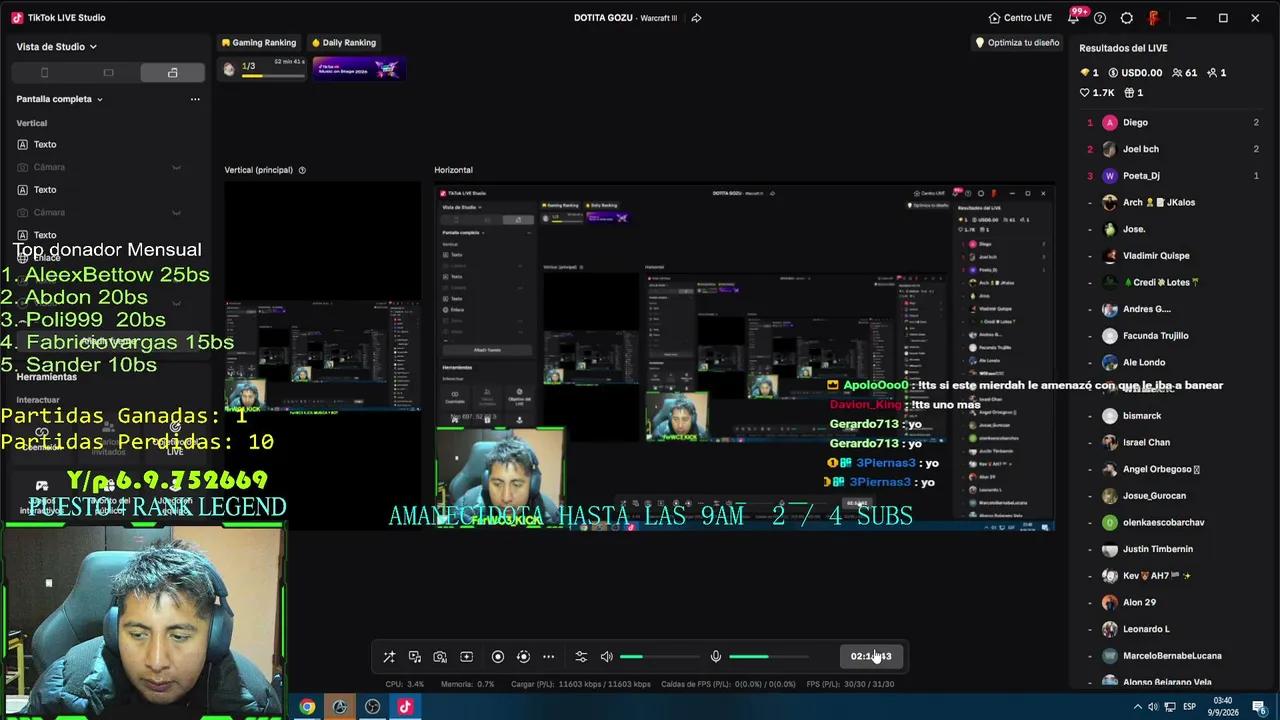Open more options in the bottom toolbar

549,657
